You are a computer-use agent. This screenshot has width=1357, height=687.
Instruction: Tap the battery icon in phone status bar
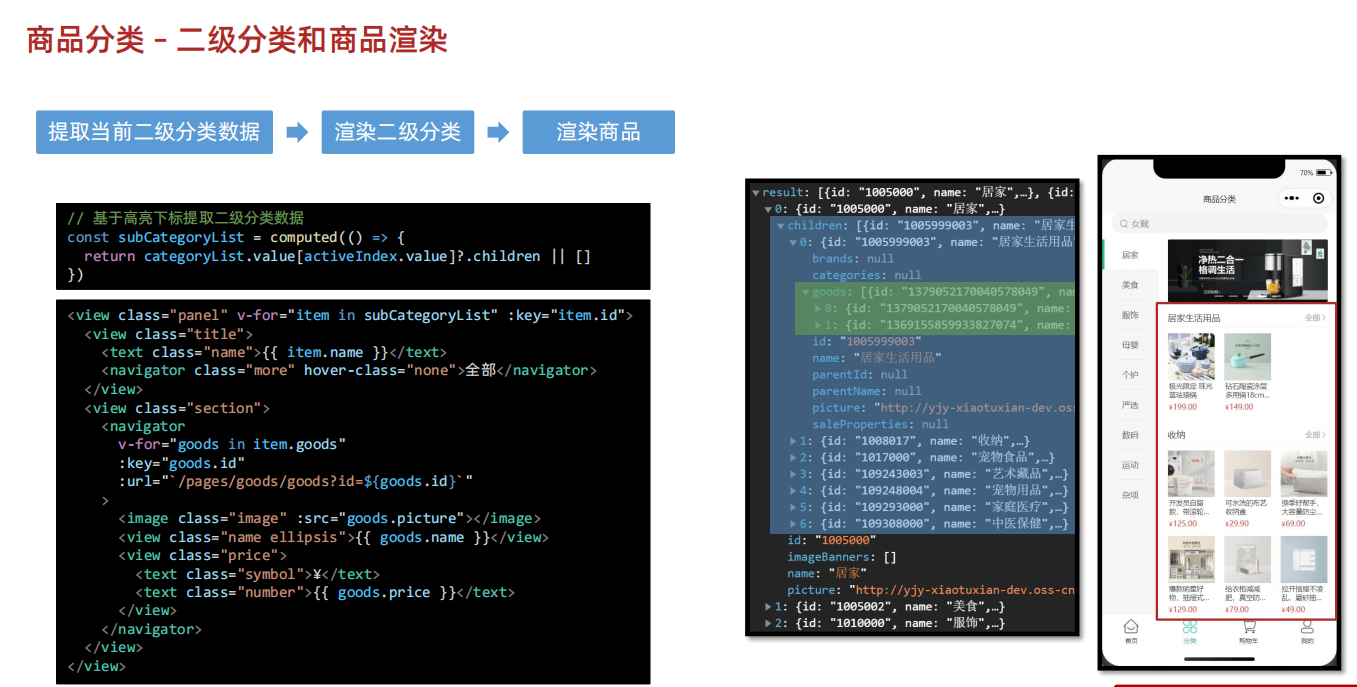1324,173
